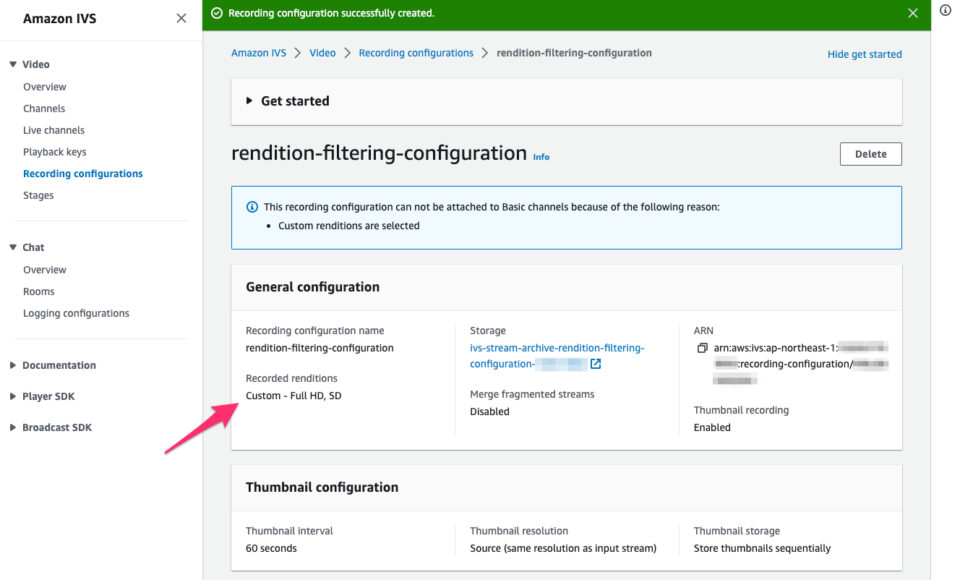The height and width of the screenshot is (580, 960).
Task: Select Recording configurations in sidebar
Action: [83, 174]
